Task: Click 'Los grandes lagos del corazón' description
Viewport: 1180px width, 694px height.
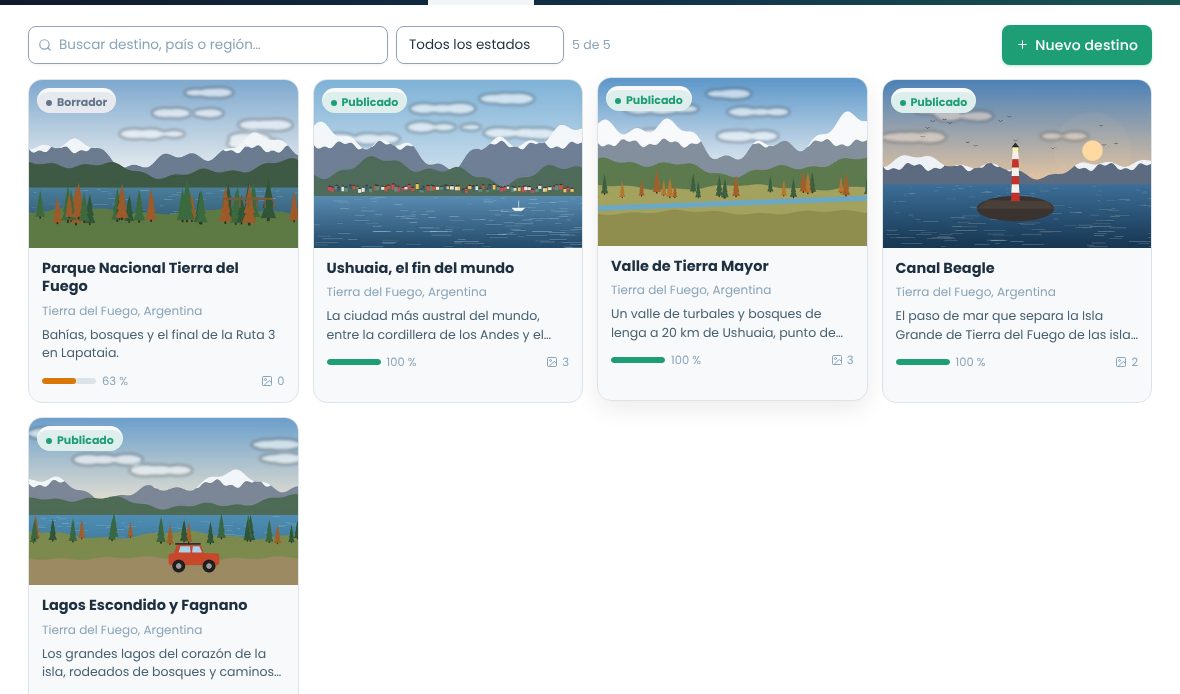Action: tap(162, 662)
